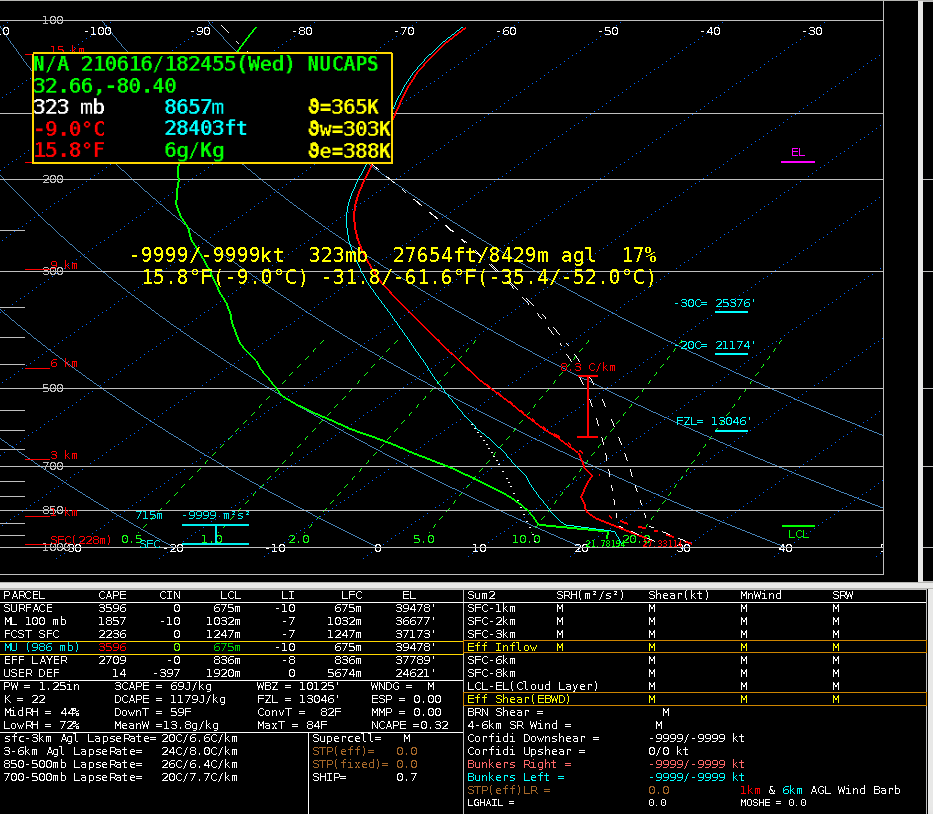Click the 32.66,-80.40 coordinates text

pos(105,86)
